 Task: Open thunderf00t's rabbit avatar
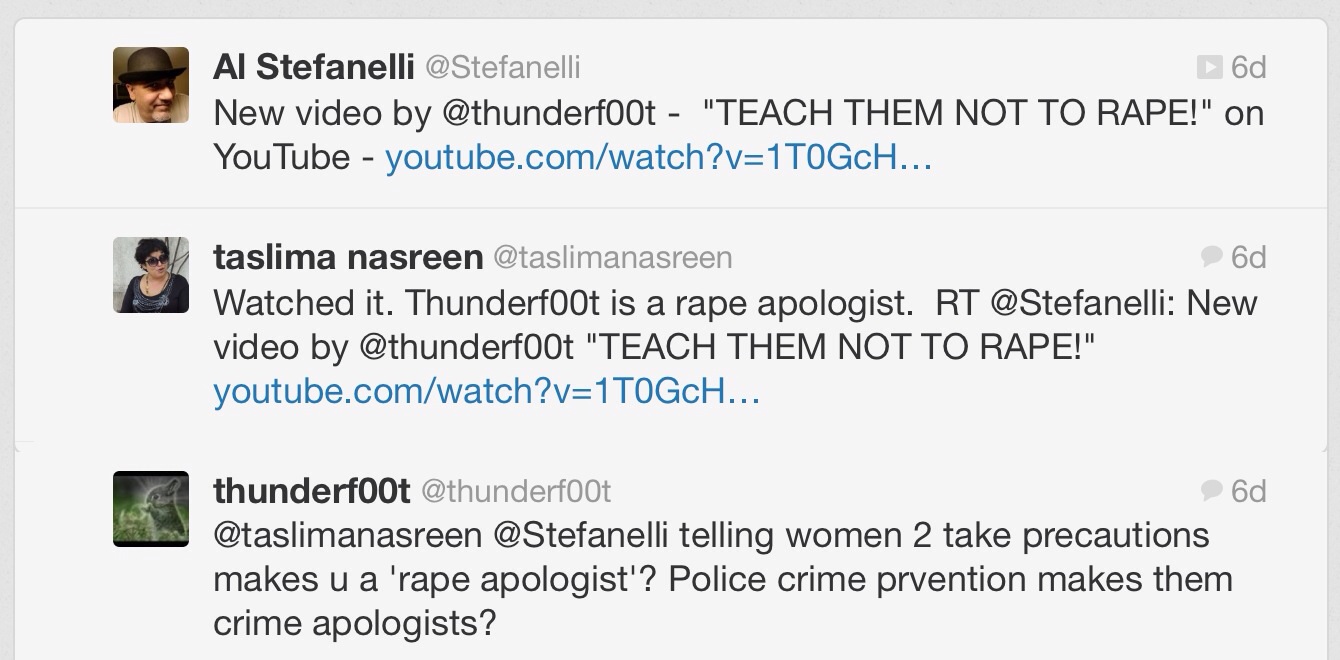[x=151, y=508]
